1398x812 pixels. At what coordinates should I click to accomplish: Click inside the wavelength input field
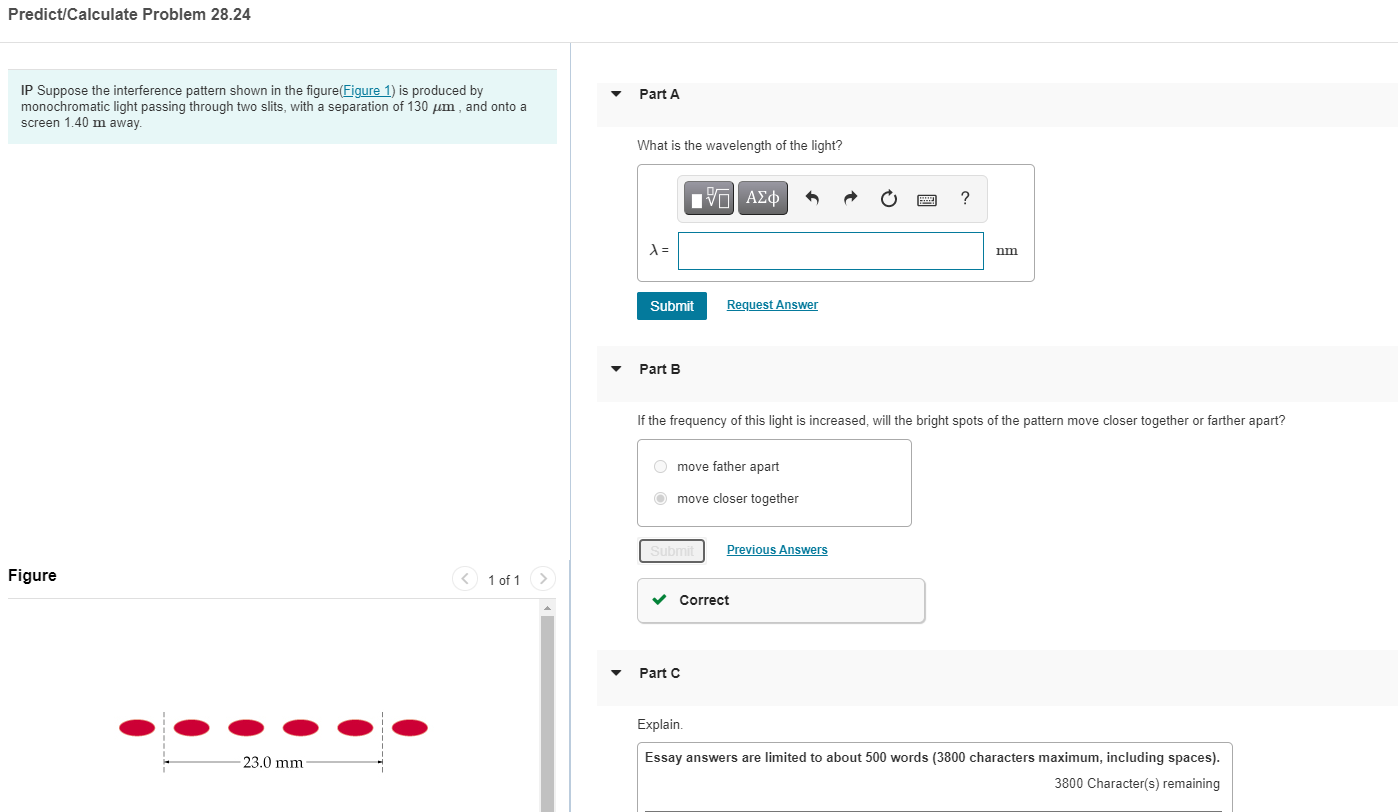tap(830, 250)
